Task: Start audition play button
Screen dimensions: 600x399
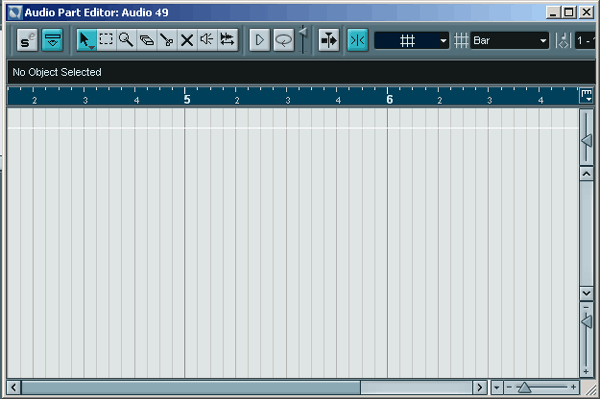Action: click(259, 40)
